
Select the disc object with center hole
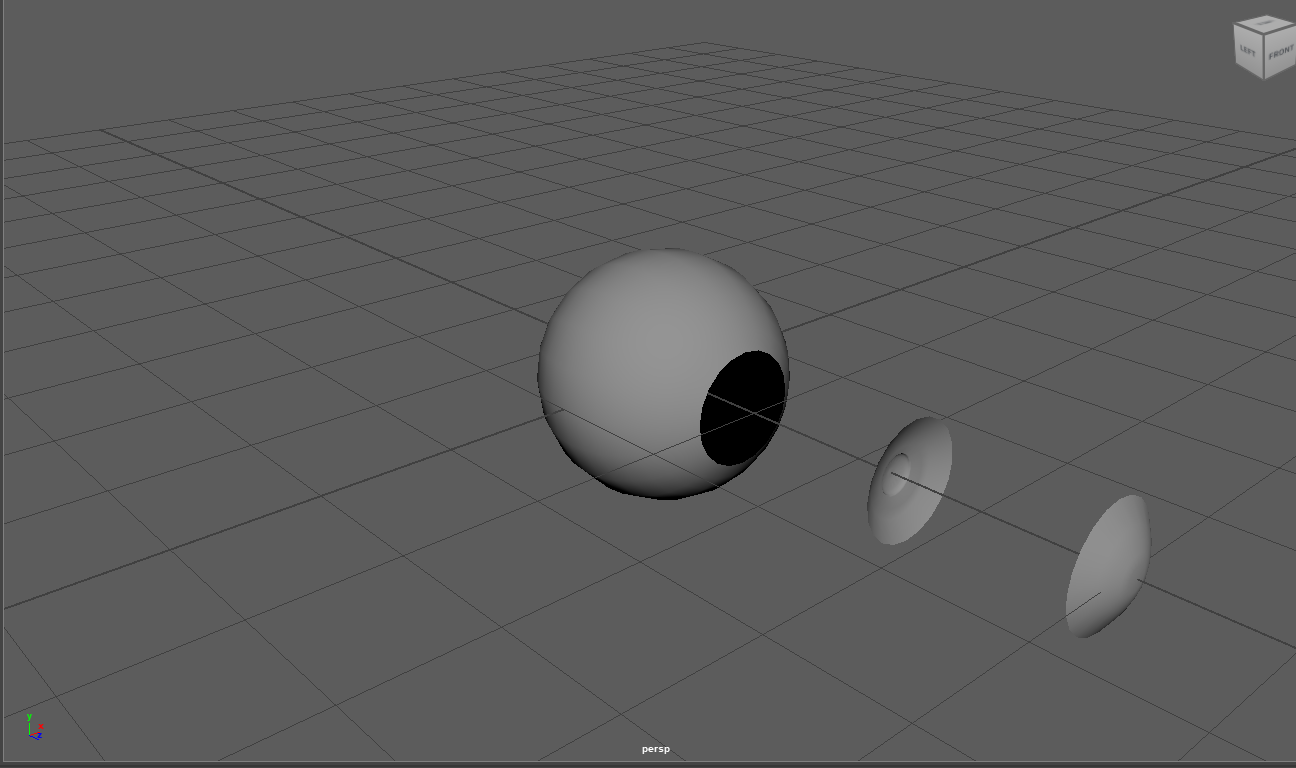click(909, 481)
